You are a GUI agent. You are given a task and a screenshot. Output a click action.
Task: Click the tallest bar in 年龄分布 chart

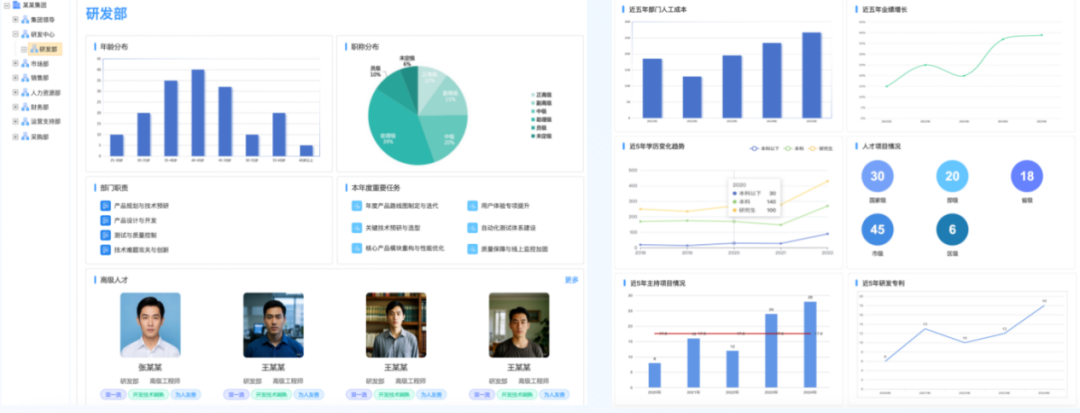pyautogui.click(x=198, y=113)
